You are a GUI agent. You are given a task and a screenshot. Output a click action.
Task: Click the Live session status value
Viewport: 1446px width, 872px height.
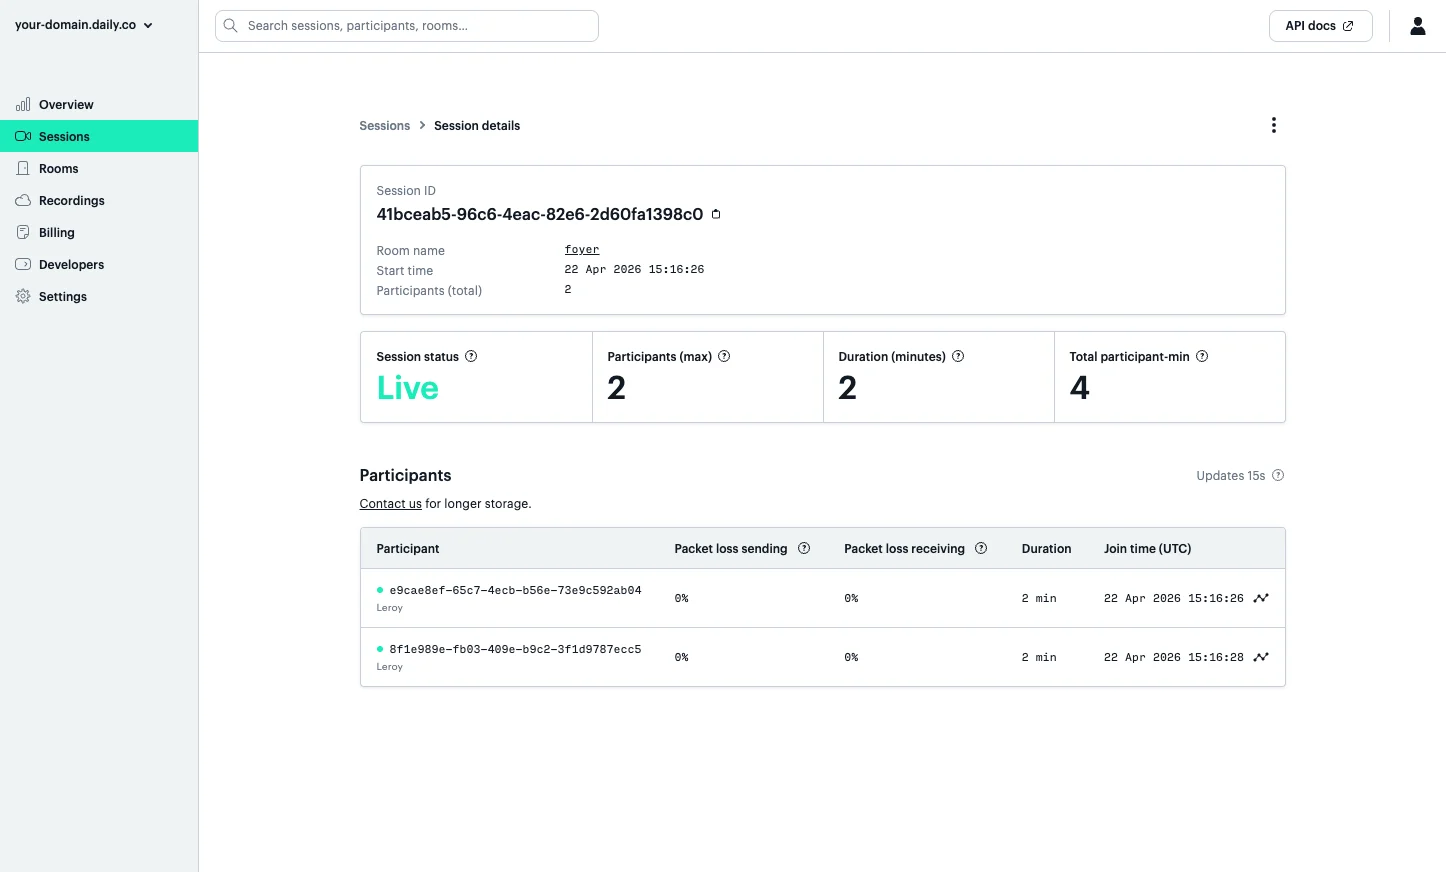click(x=408, y=388)
